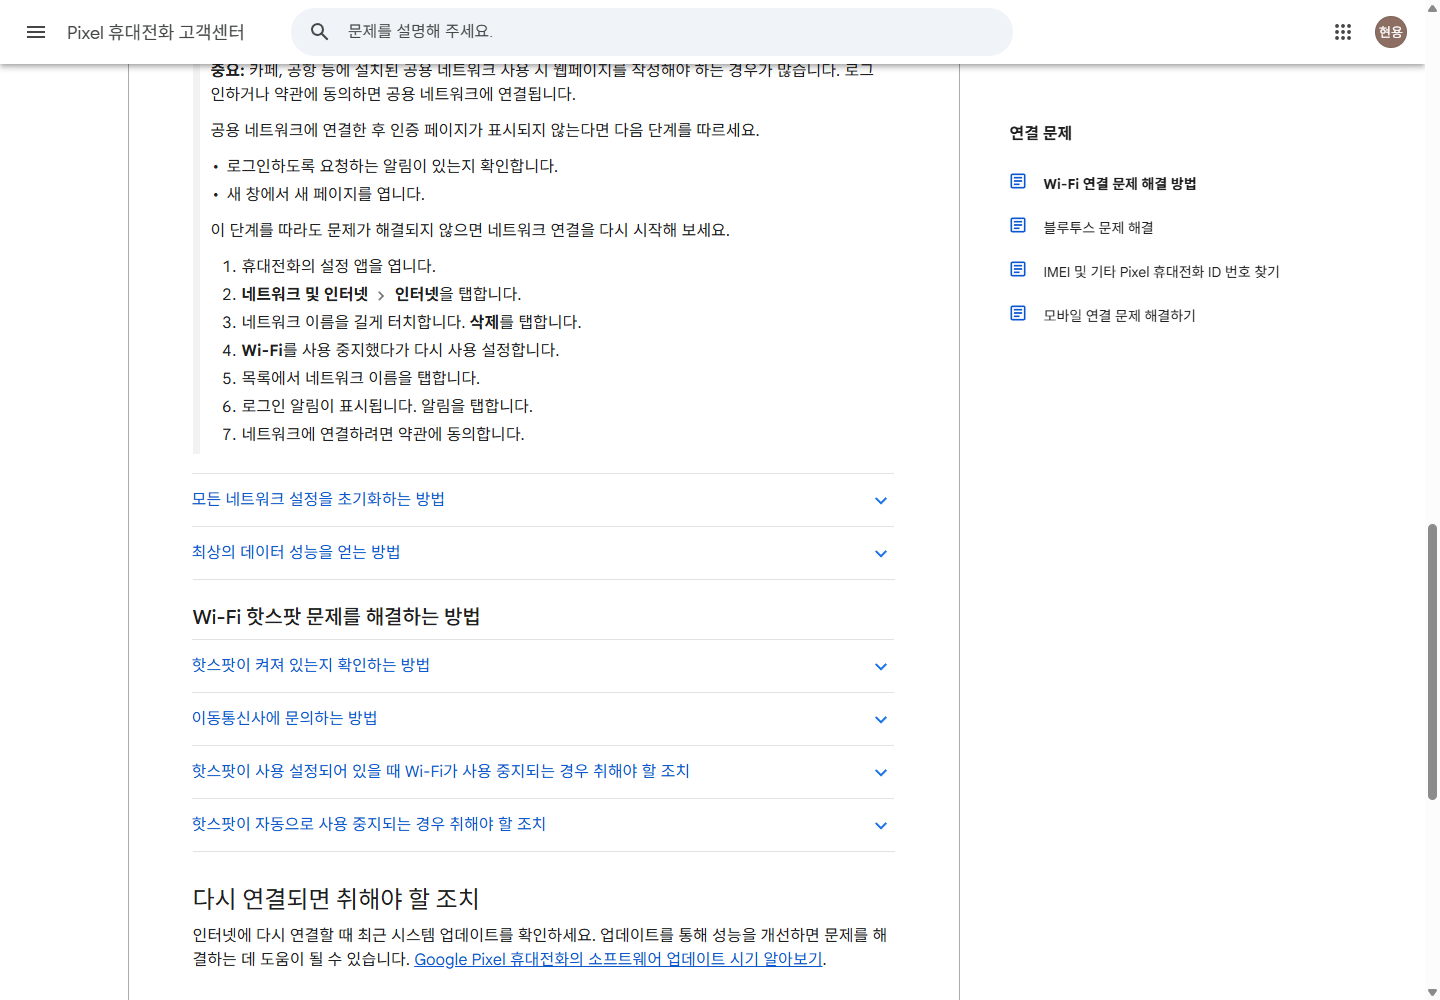Open 최상의 데이터 성능을 얻는 방법 section title

tap(296, 552)
